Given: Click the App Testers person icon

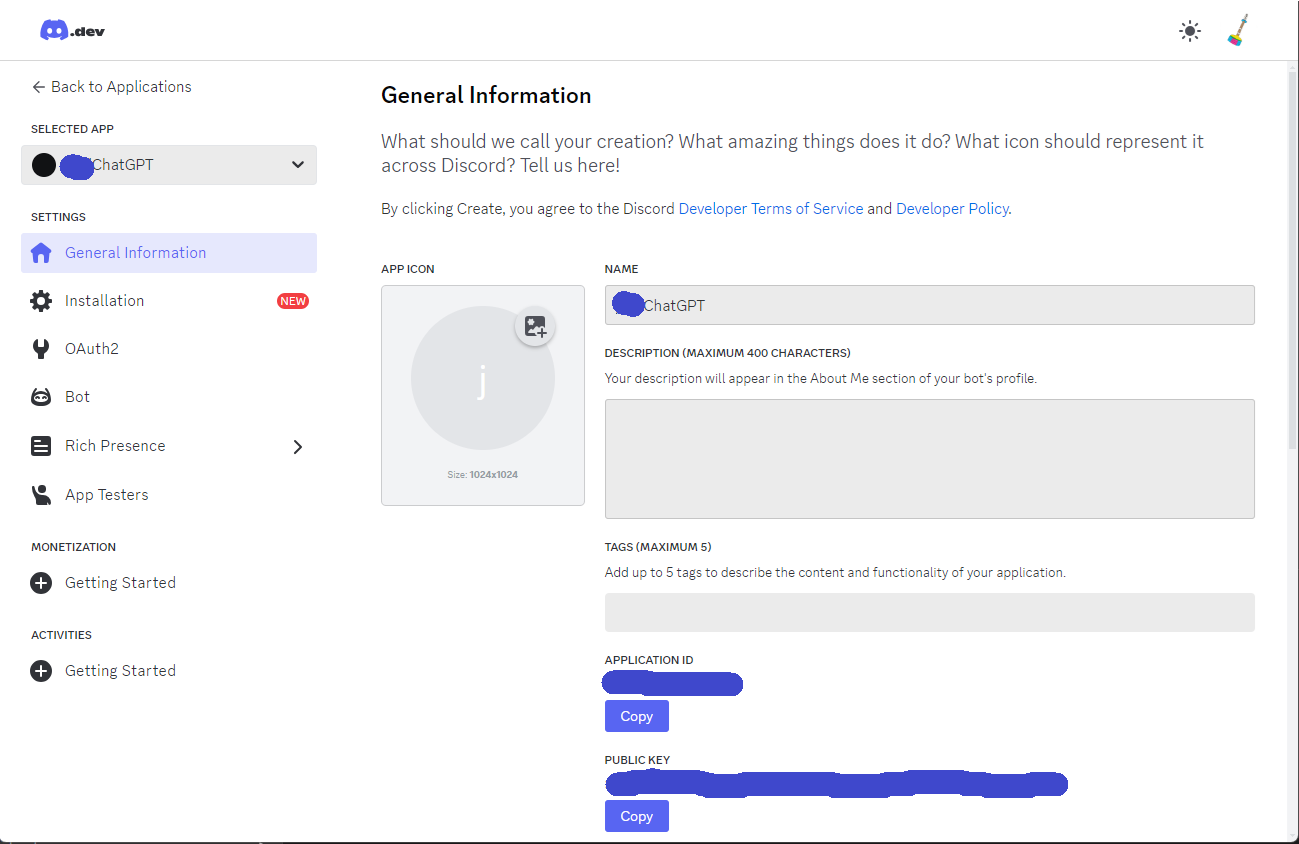Looking at the screenshot, I should [x=41, y=495].
